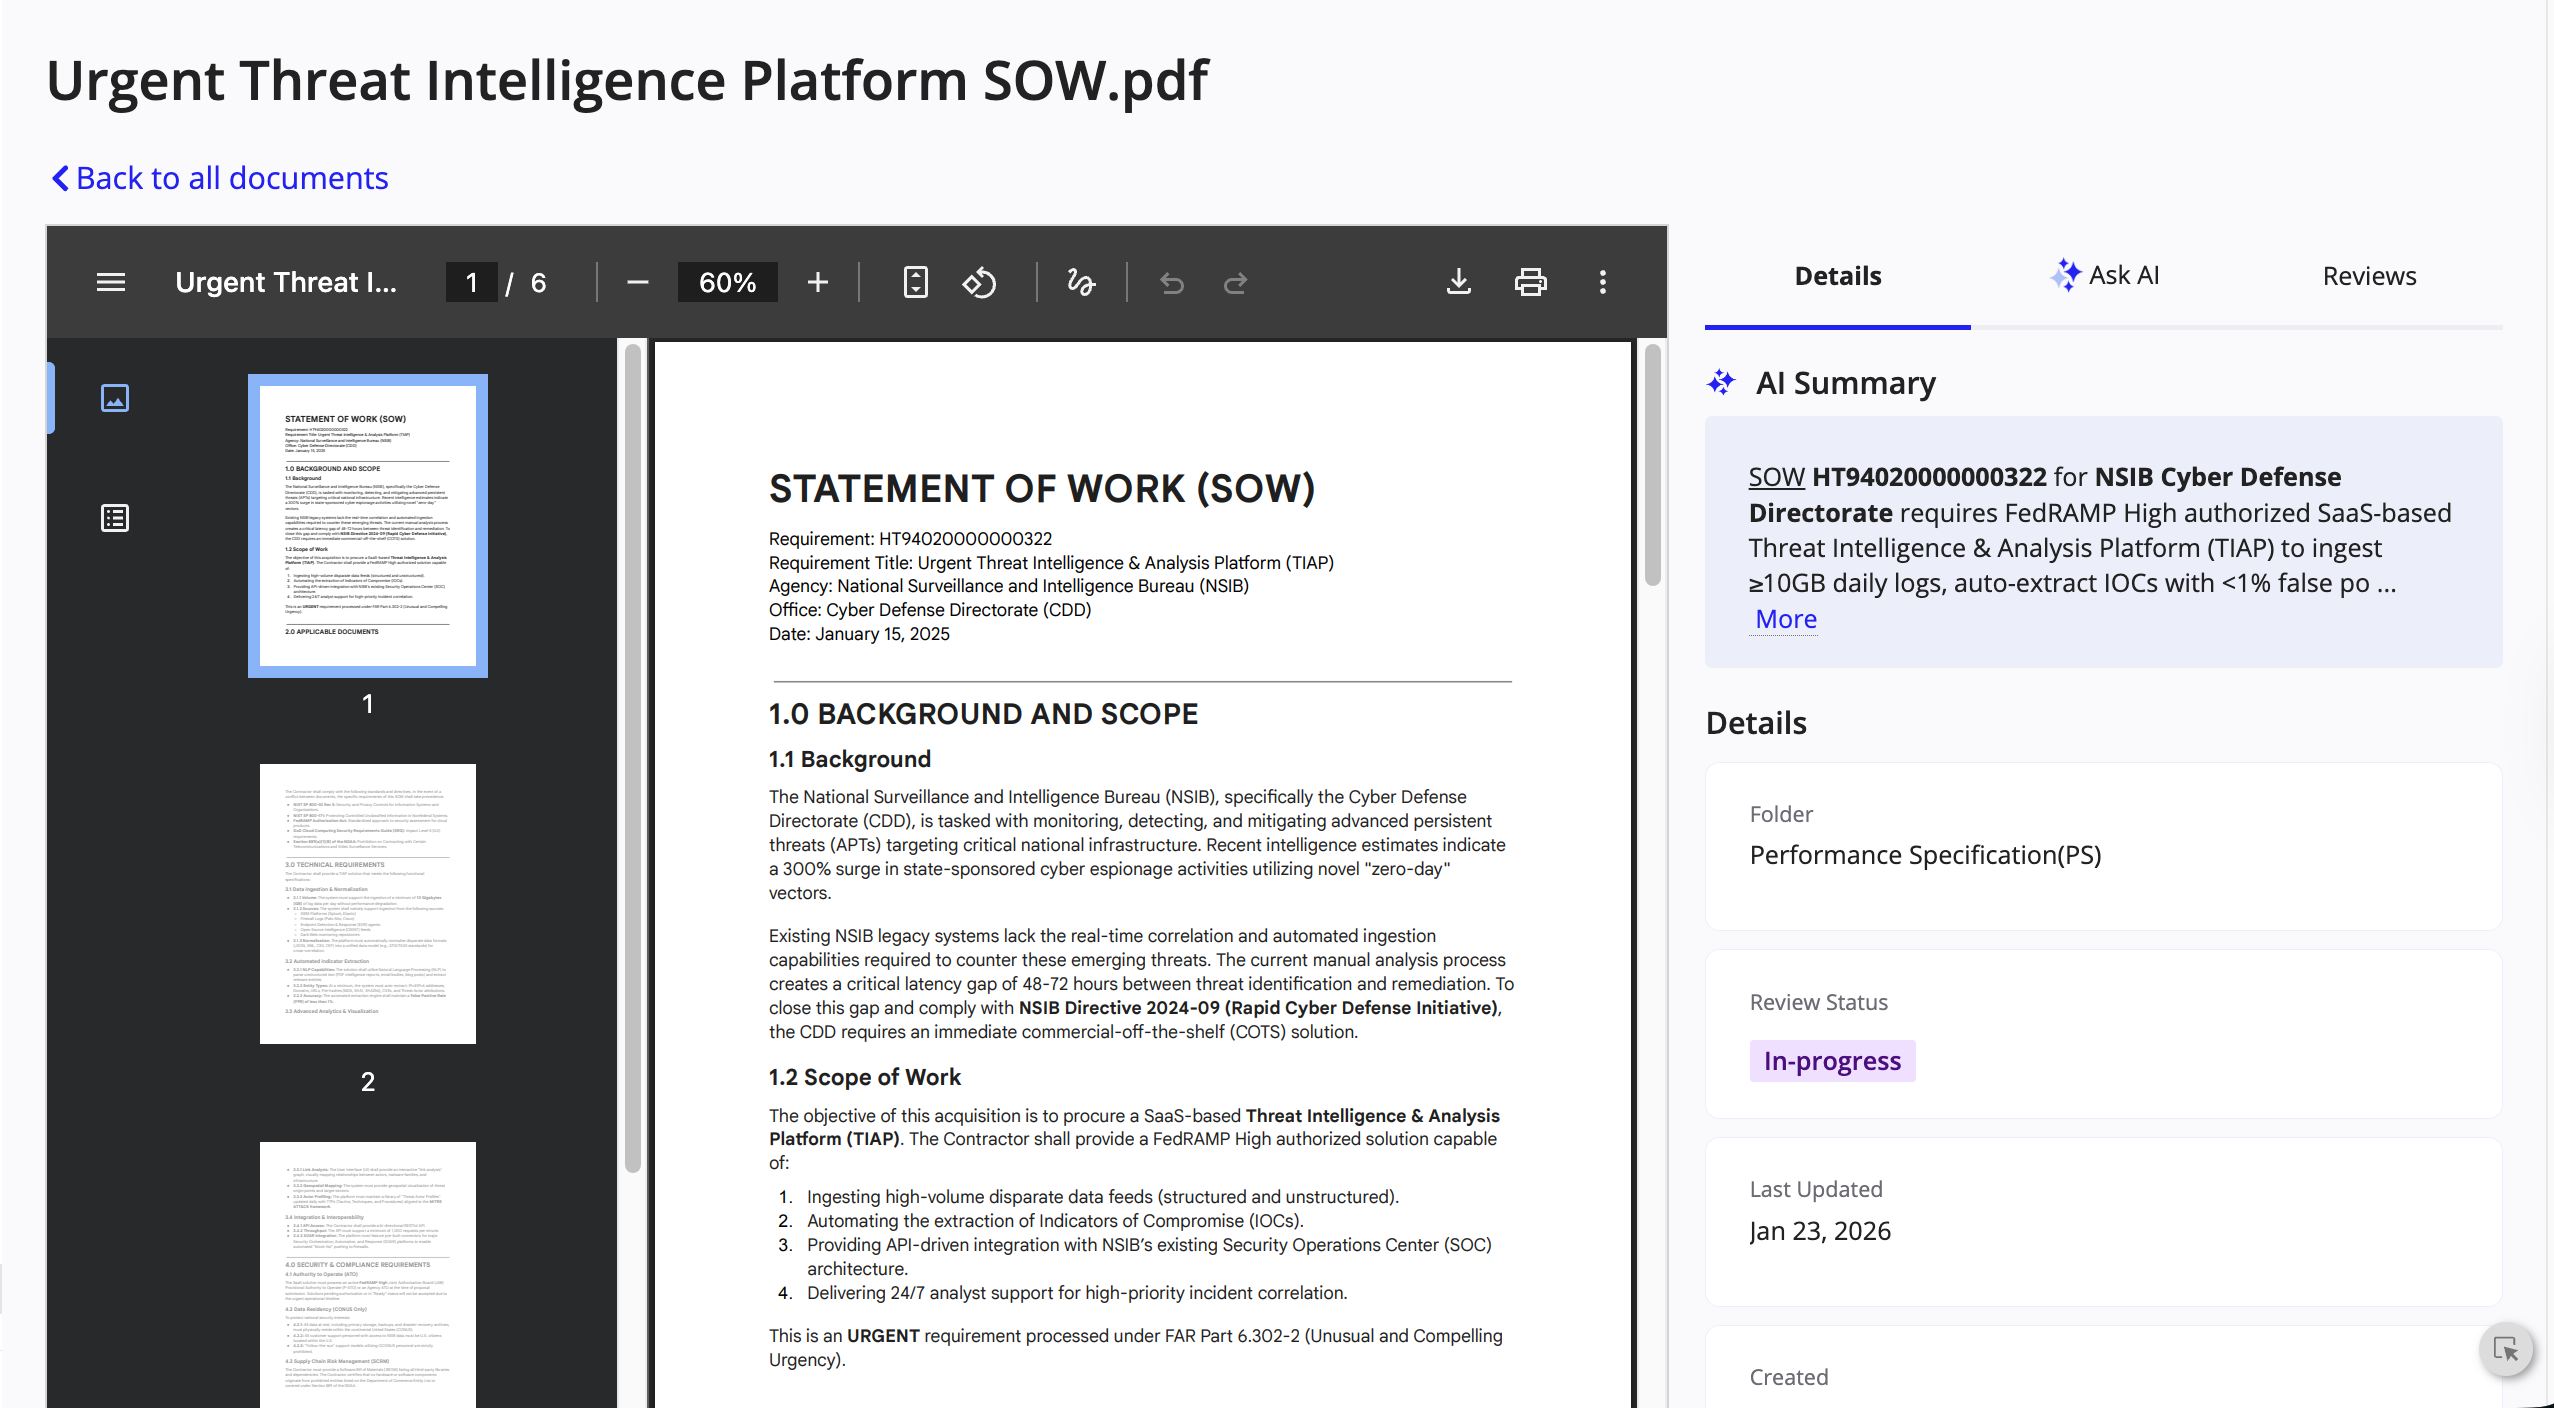Viewport: 2554px width, 1408px height.
Task: Open the PDF viewer more options menu
Action: 1603,282
